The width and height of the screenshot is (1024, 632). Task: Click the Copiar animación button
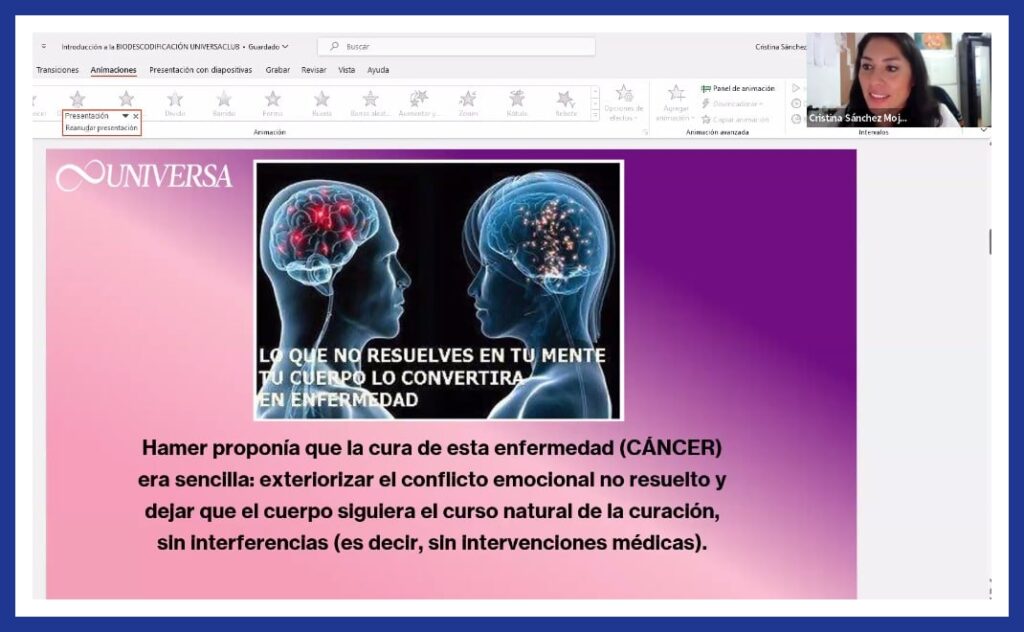click(735, 119)
